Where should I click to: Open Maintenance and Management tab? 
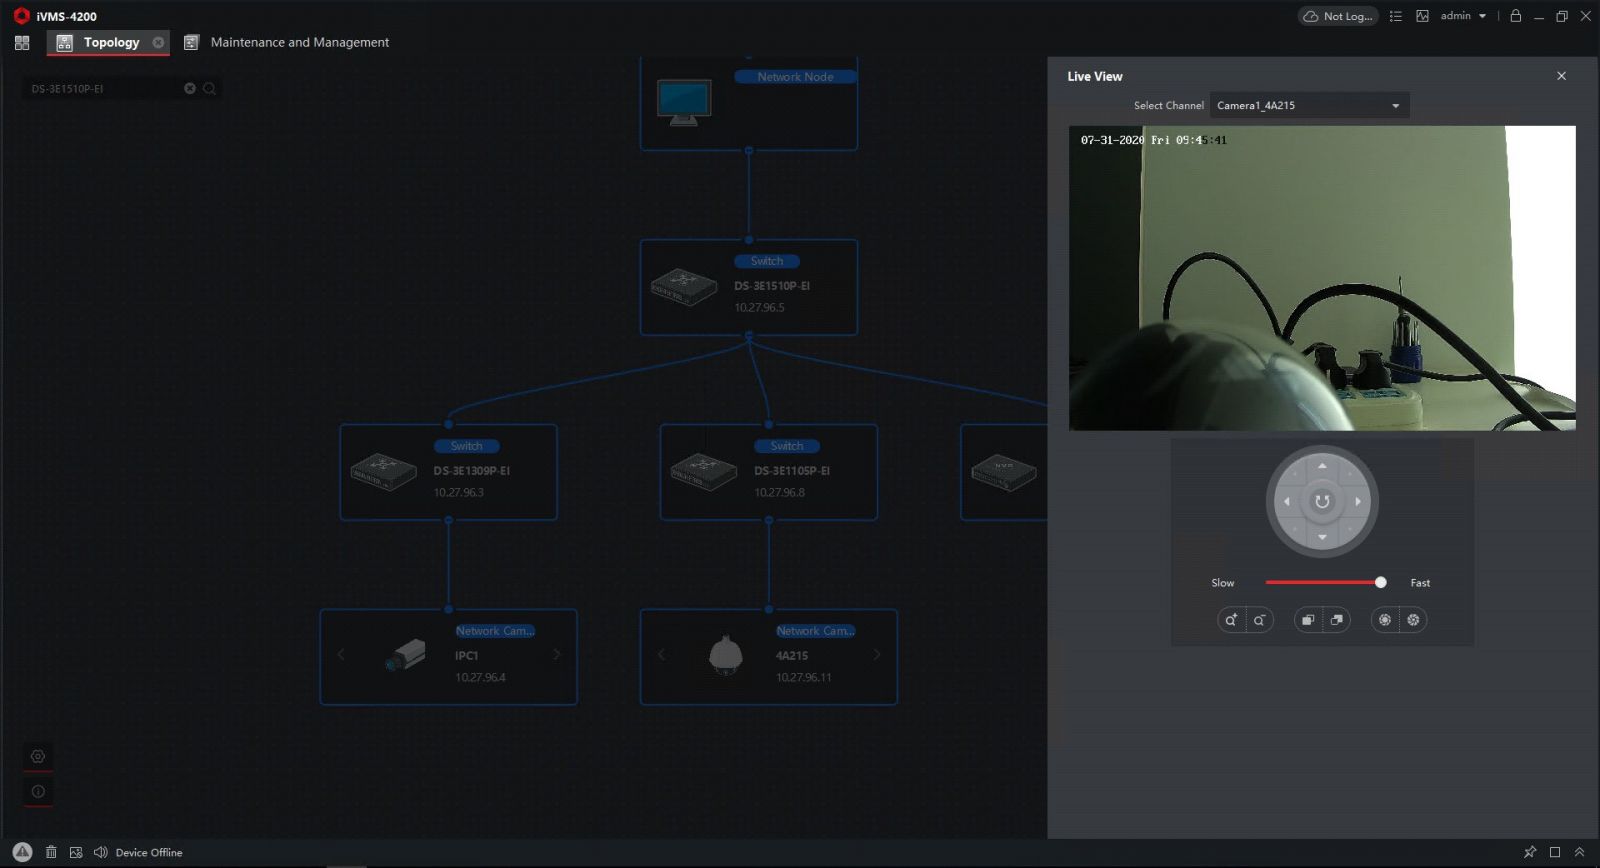click(x=299, y=43)
